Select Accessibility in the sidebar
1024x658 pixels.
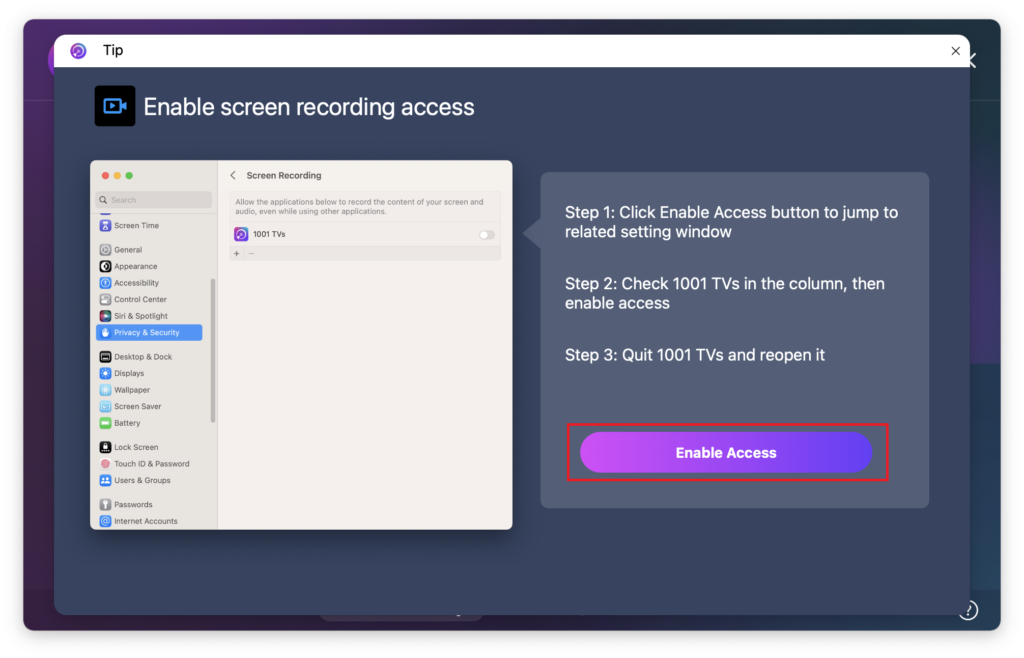[136, 283]
